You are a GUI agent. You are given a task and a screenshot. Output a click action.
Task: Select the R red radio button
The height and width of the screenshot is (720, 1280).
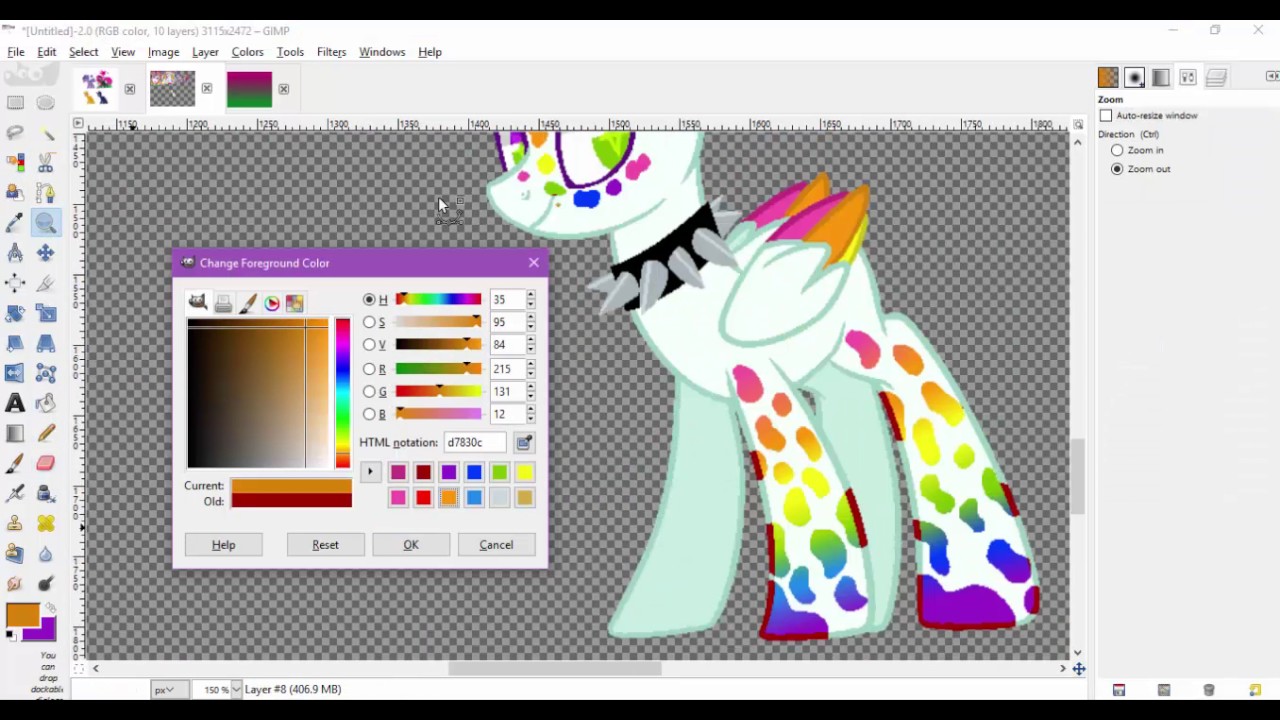369,369
